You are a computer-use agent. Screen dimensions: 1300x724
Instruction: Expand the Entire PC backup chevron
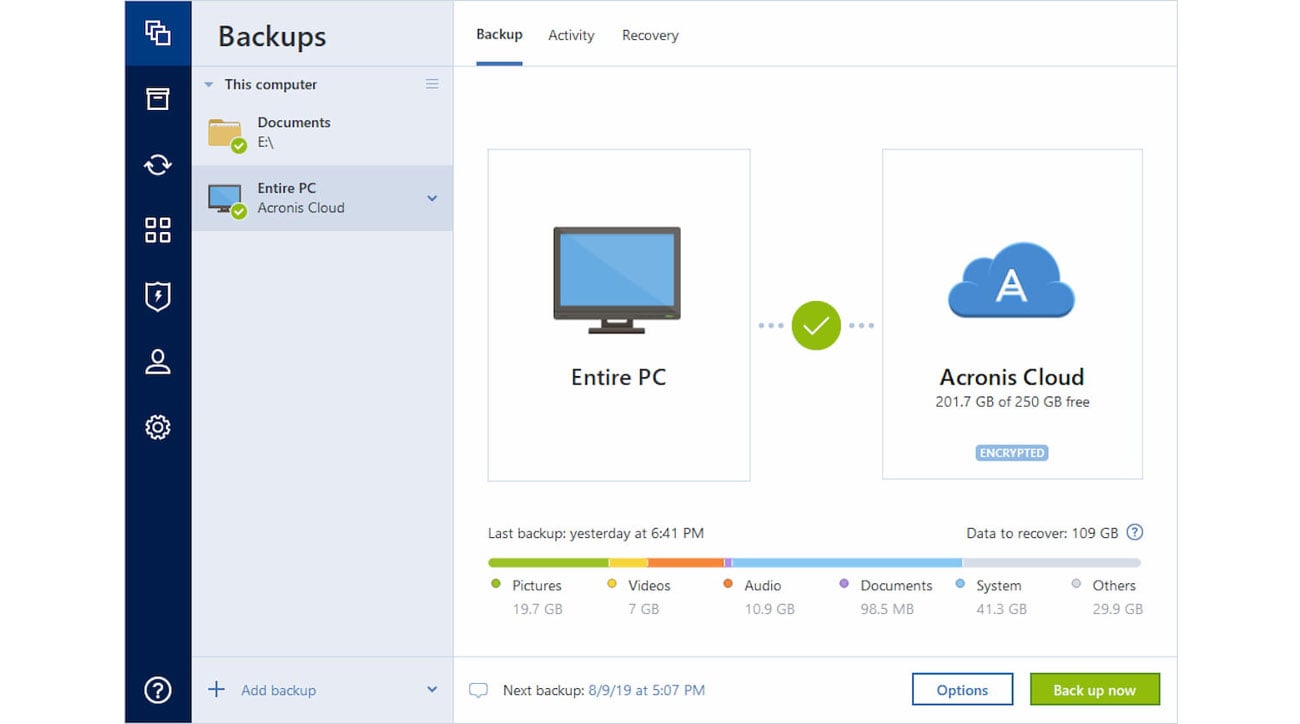(x=432, y=198)
